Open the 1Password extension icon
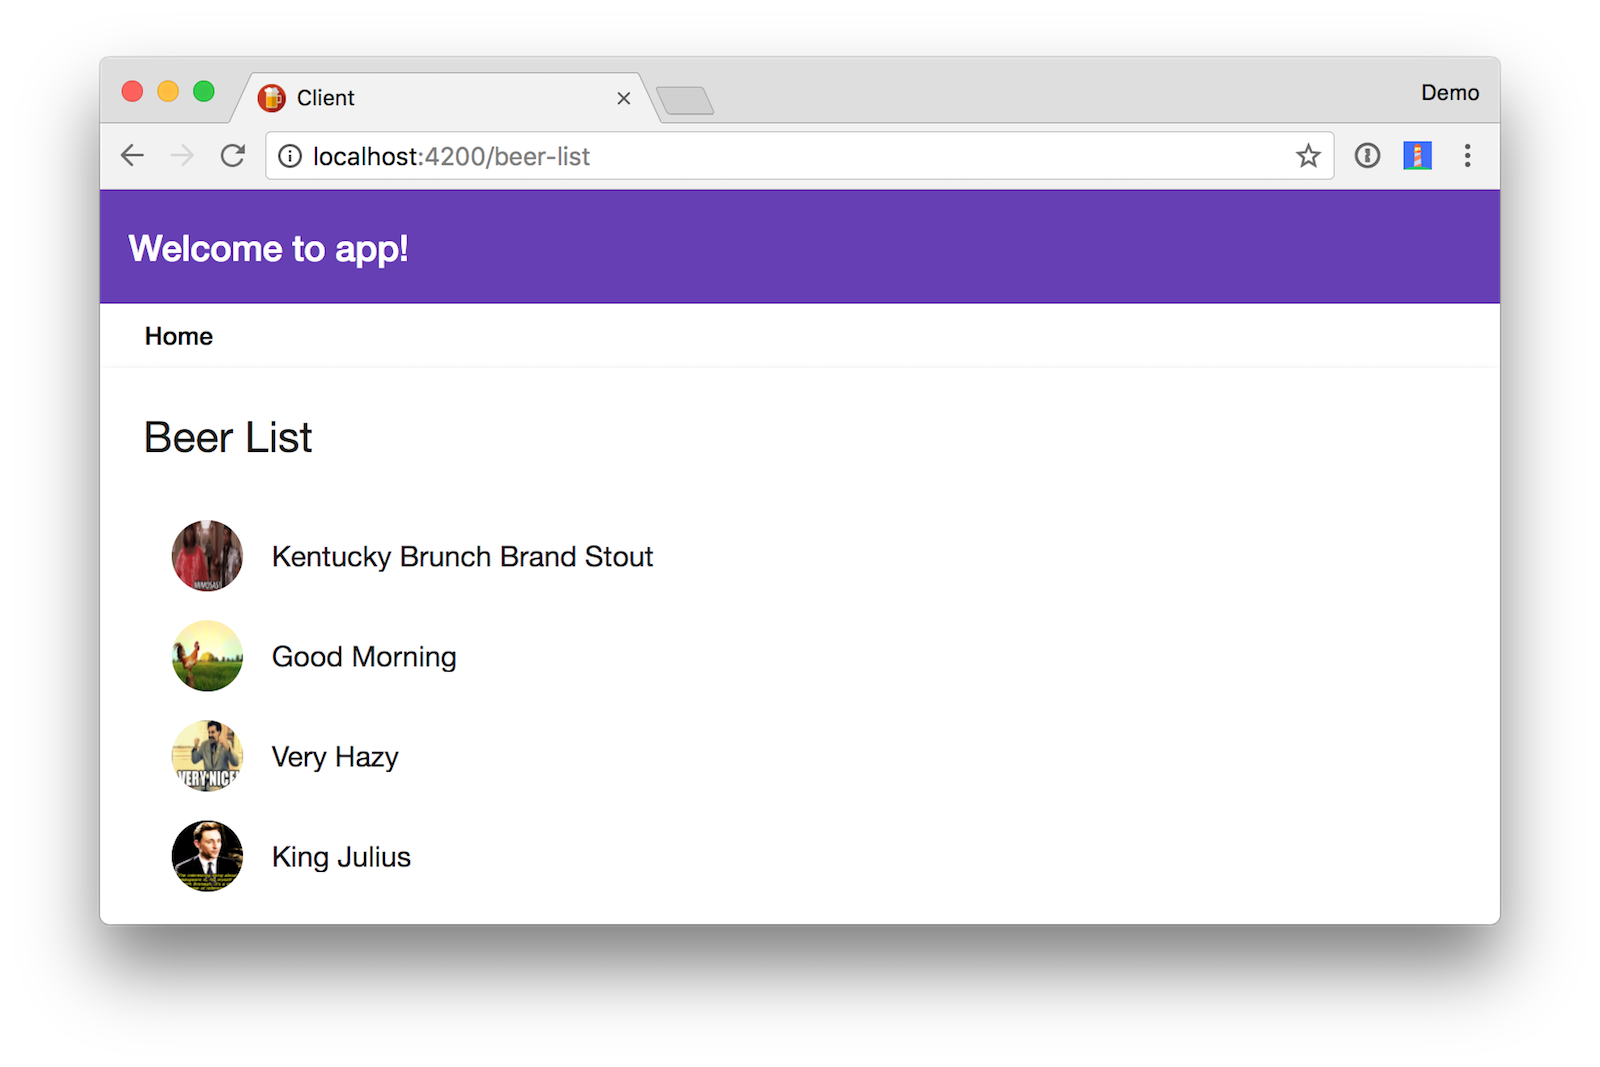1600x1067 pixels. (x=1367, y=156)
